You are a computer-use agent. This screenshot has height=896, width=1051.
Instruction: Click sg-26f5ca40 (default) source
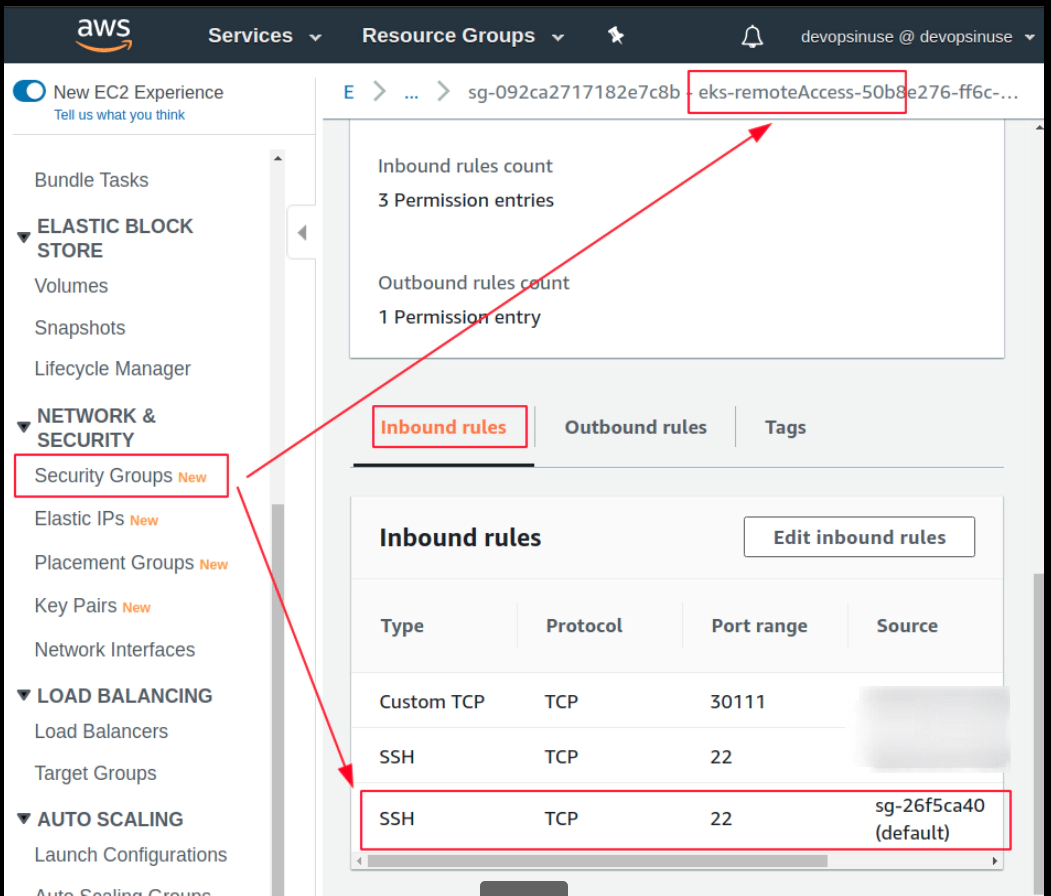(930, 819)
